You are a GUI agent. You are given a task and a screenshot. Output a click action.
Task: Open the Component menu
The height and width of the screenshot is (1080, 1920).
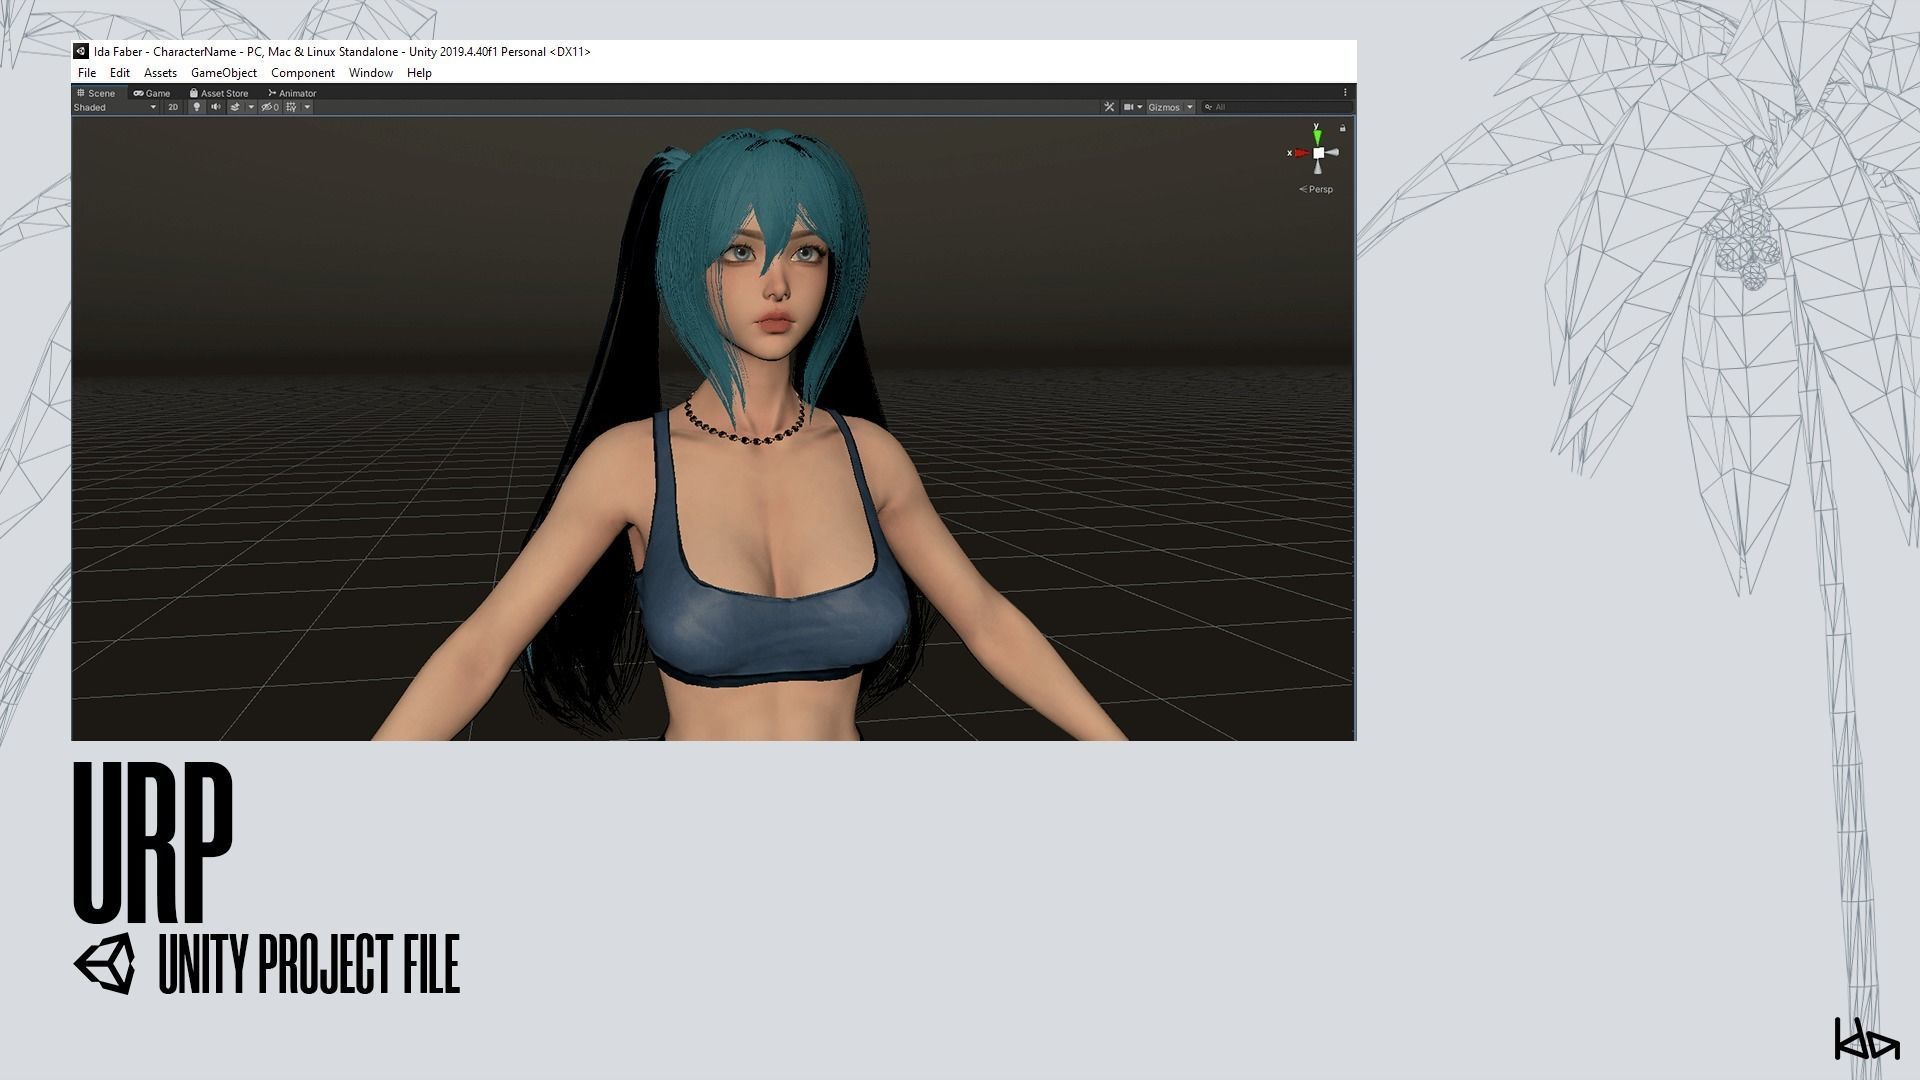tap(303, 73)
